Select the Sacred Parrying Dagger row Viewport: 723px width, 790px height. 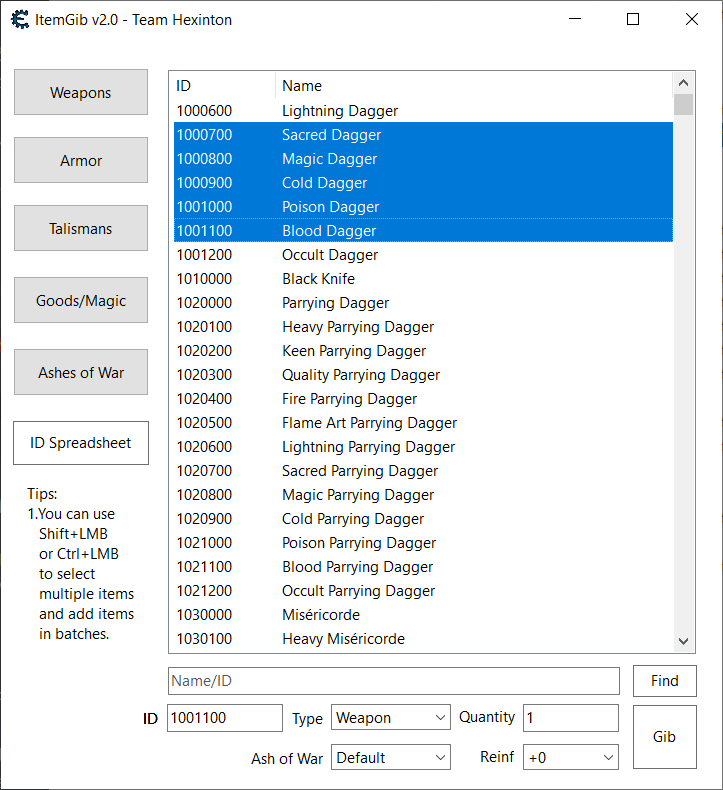click(423, 471)
